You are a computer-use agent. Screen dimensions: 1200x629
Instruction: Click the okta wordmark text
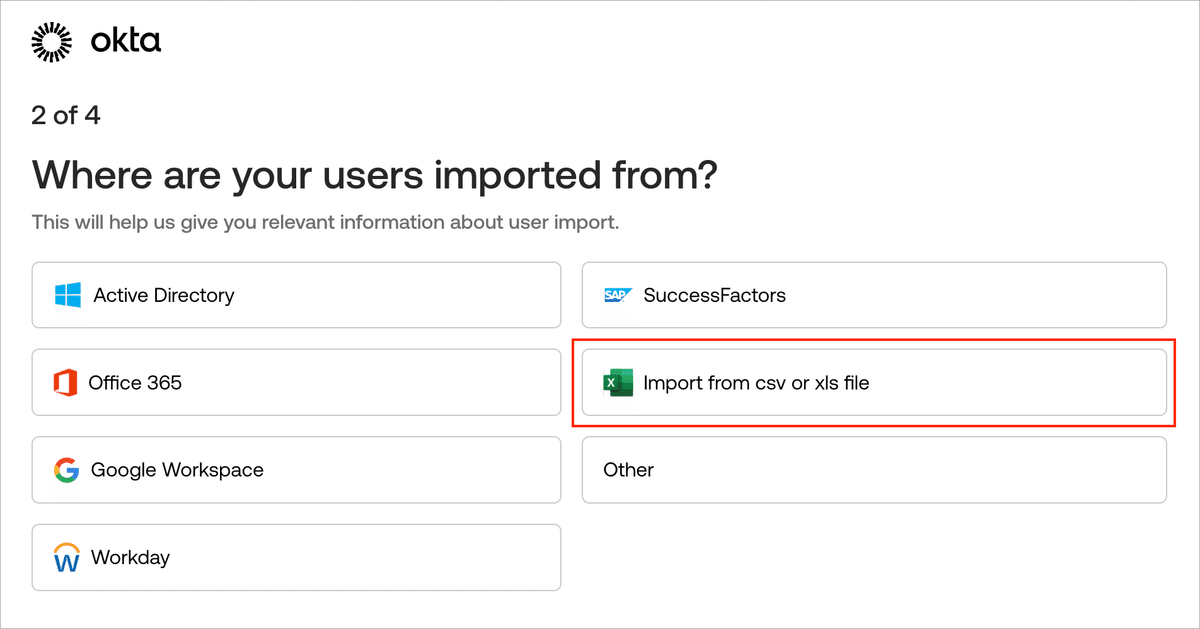point(126,42)
